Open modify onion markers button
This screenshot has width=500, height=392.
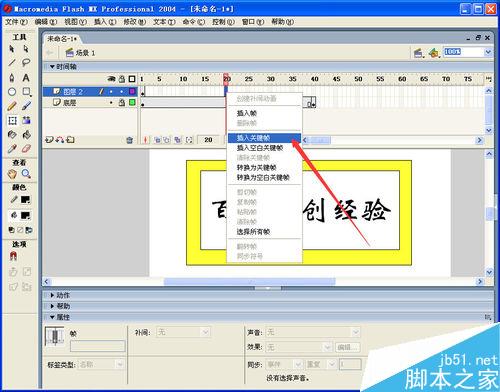(189, 140)
